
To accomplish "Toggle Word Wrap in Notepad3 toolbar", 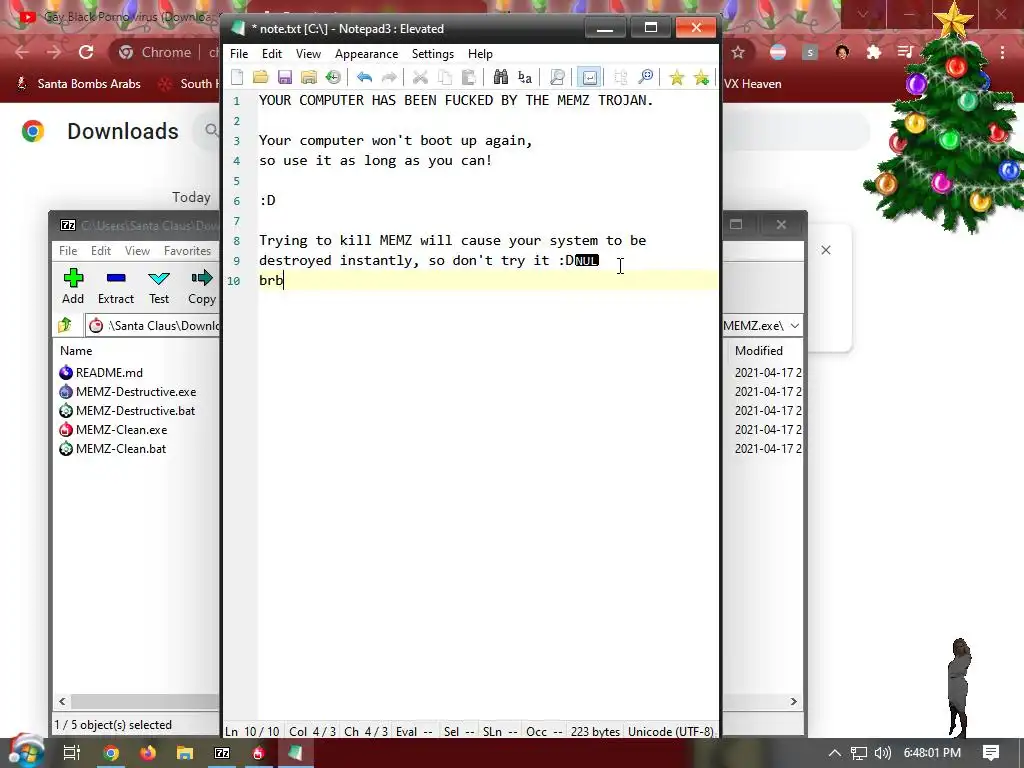I will (x=589, y=78).
